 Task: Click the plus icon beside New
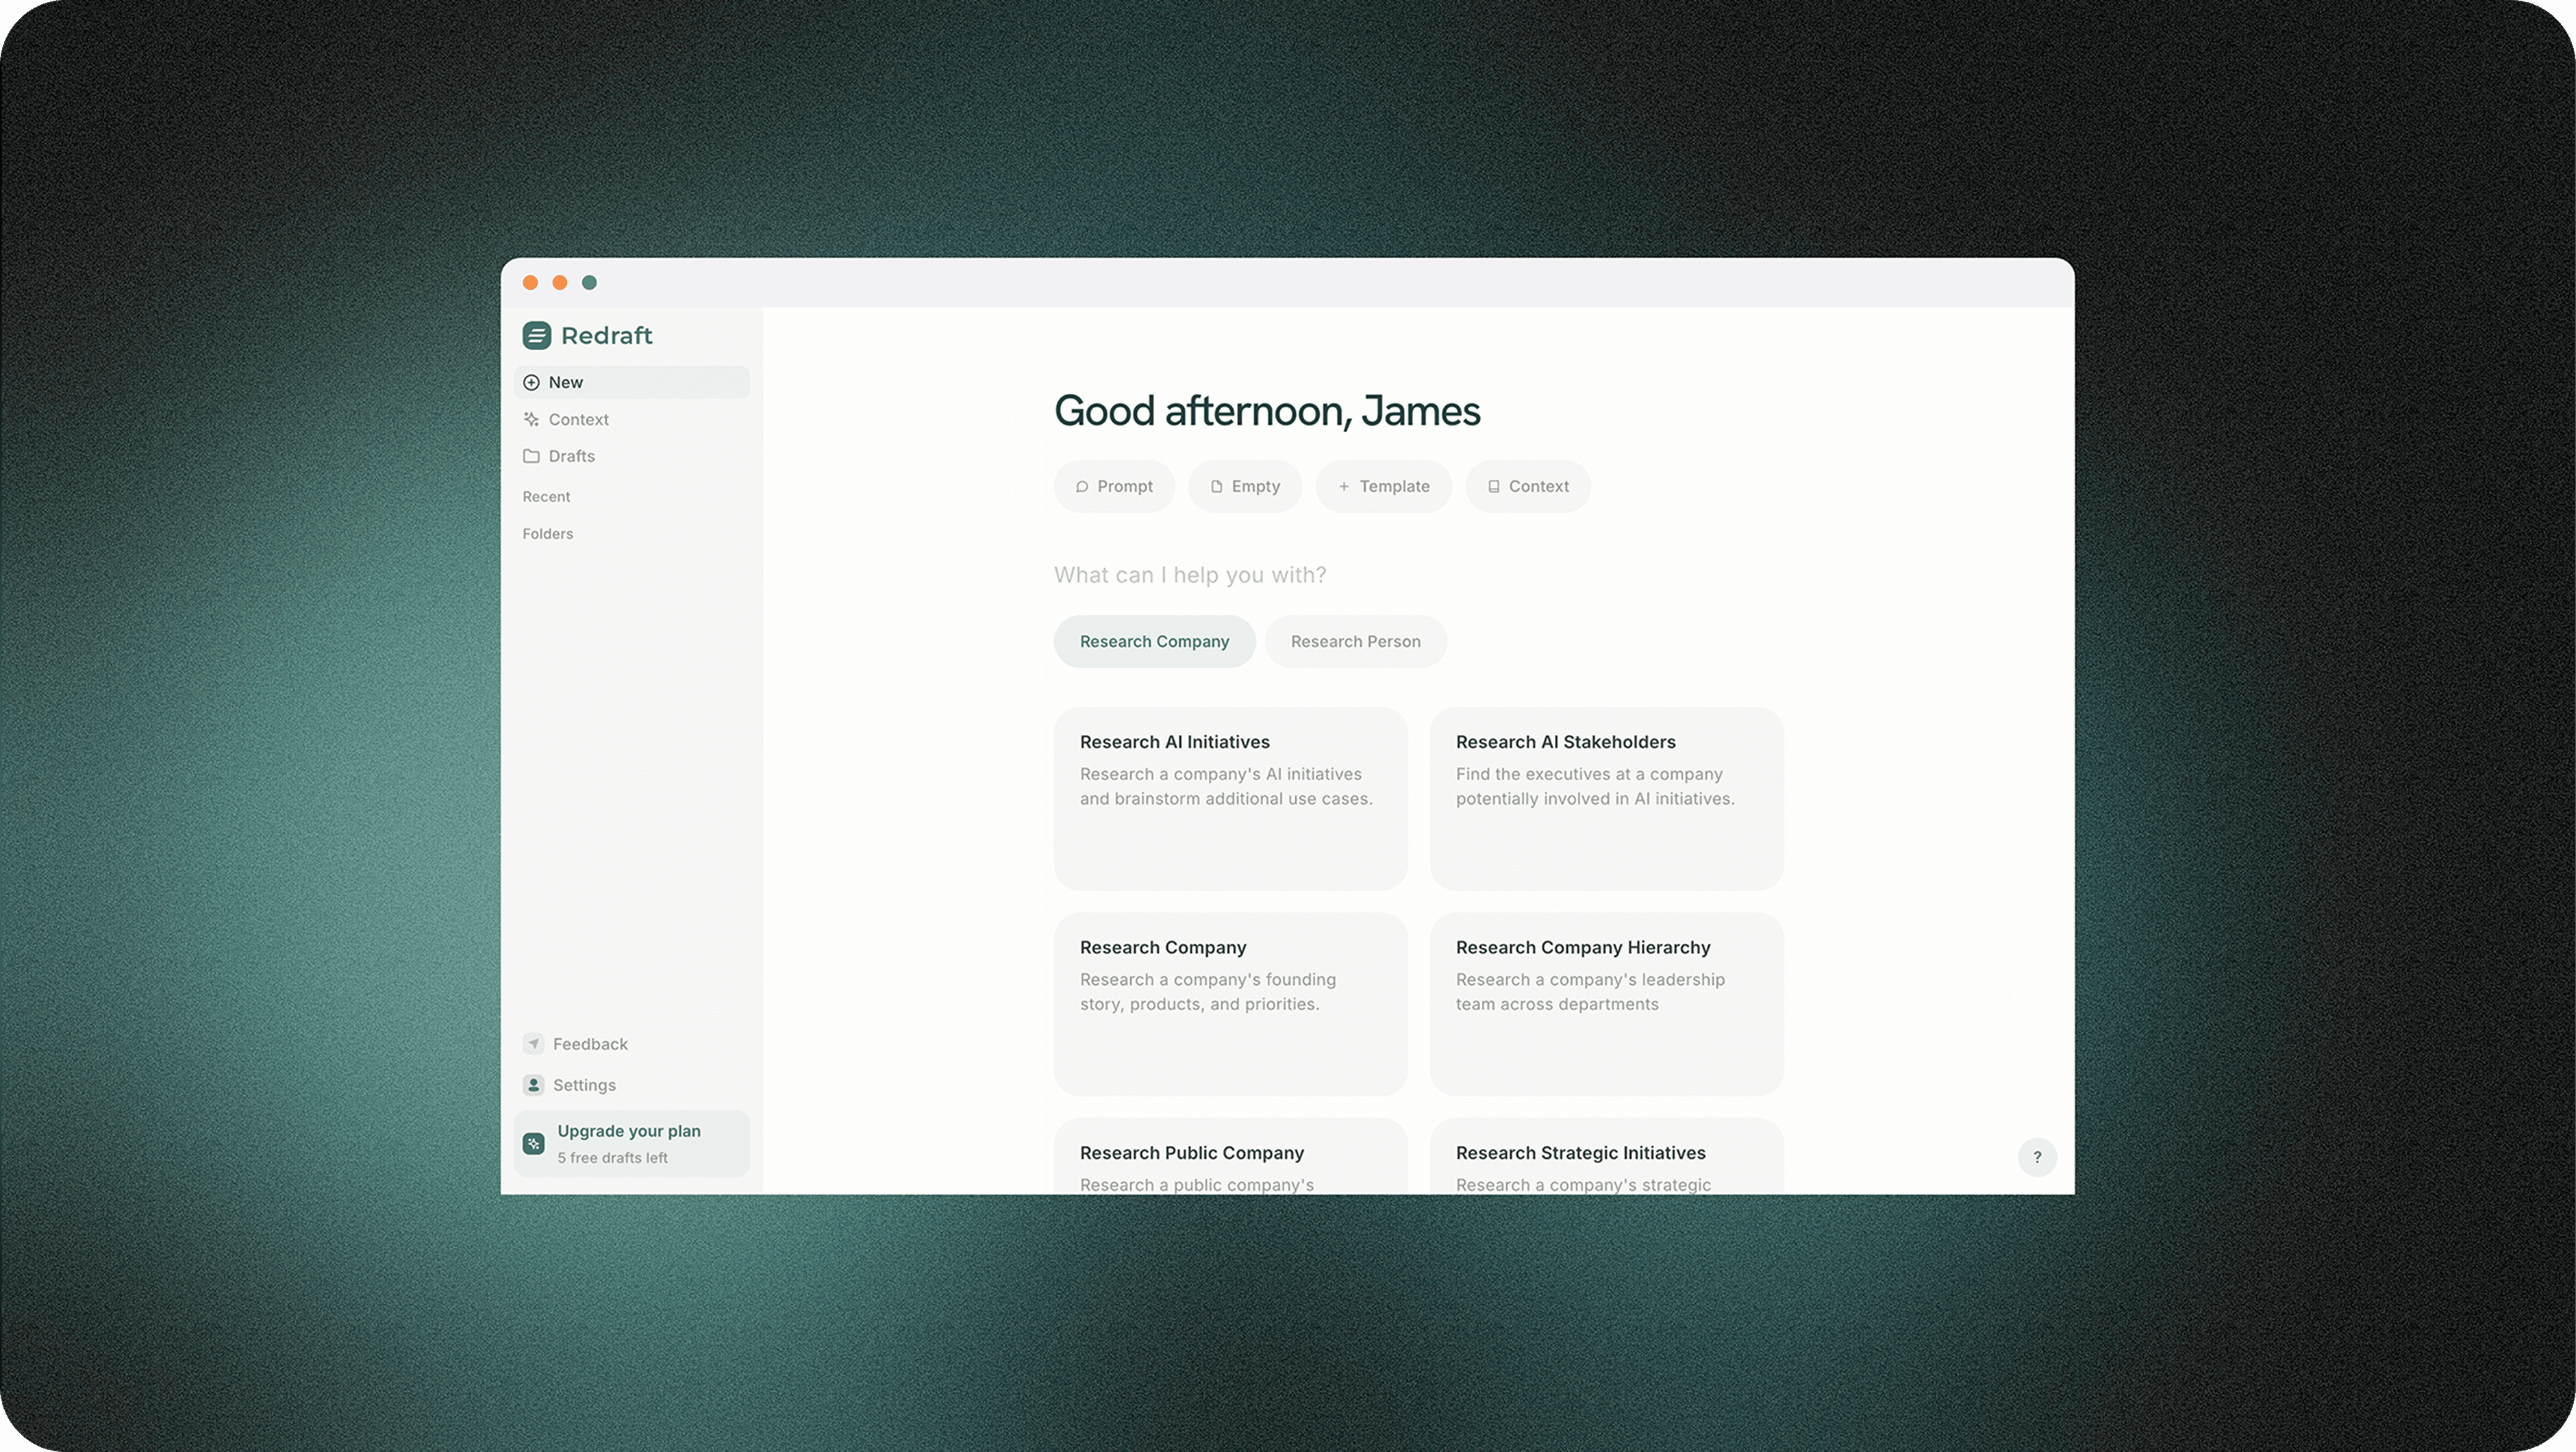[531, 383]
